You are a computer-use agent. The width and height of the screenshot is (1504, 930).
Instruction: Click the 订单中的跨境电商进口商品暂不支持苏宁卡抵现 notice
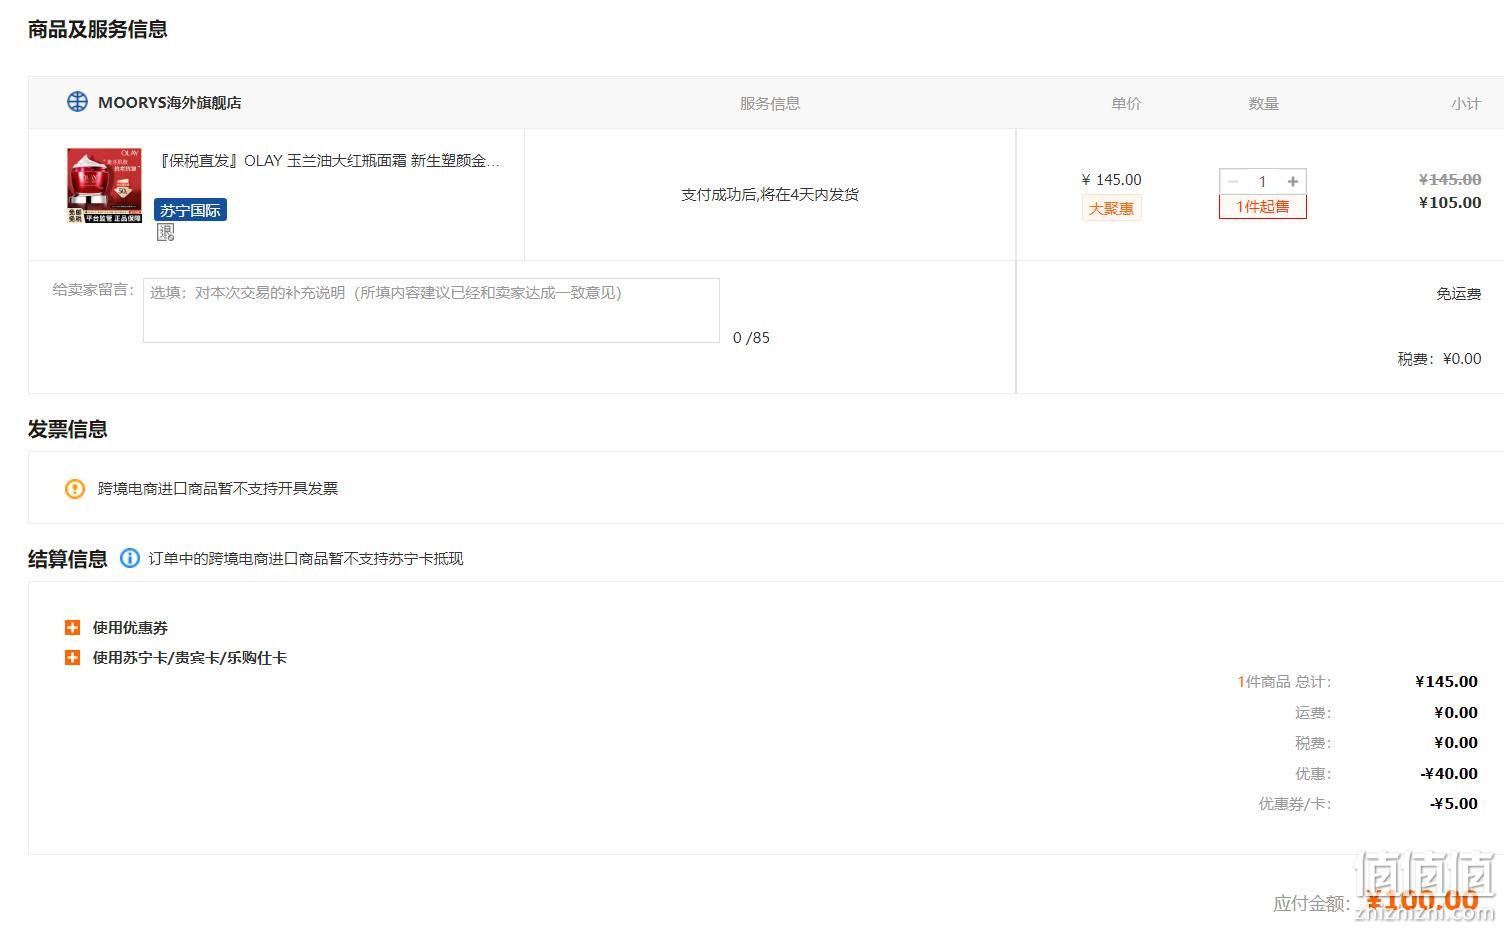point(306,558)
